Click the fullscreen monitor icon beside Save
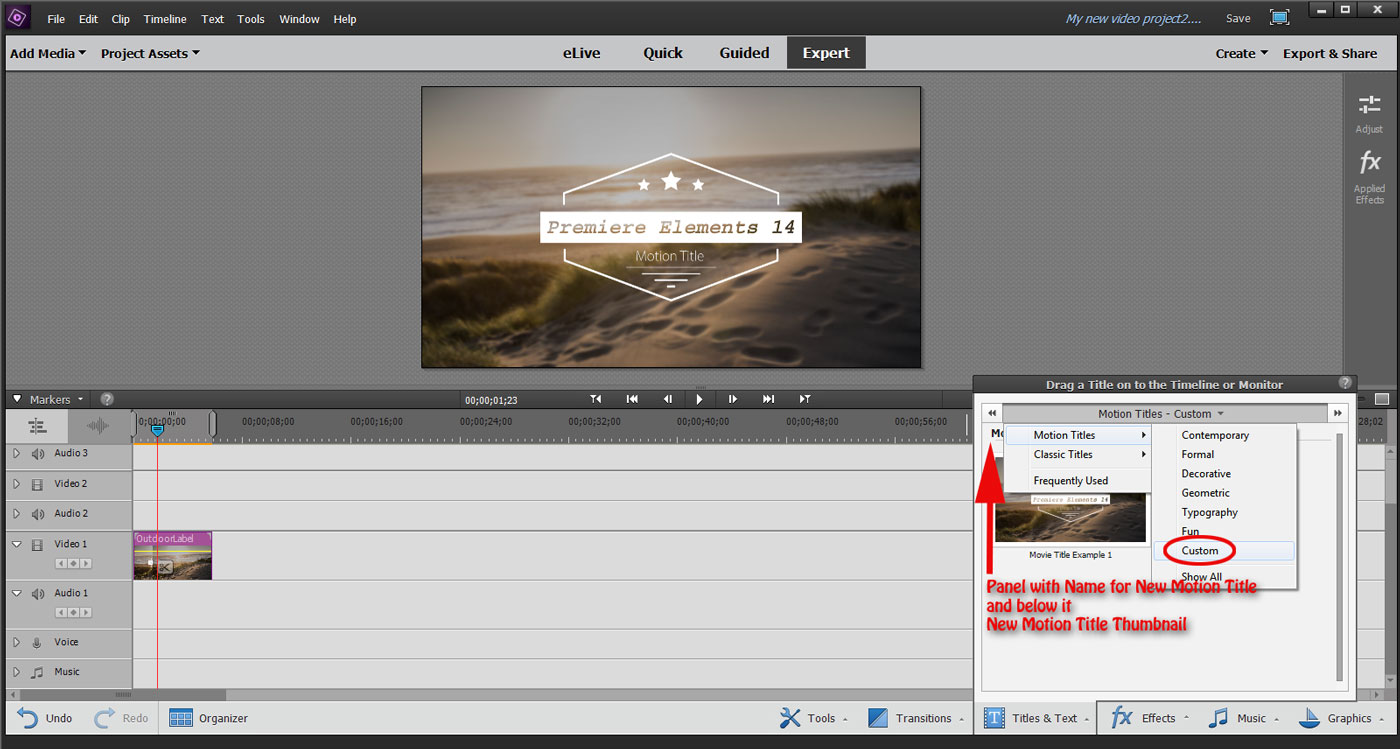 [1279, 18]
